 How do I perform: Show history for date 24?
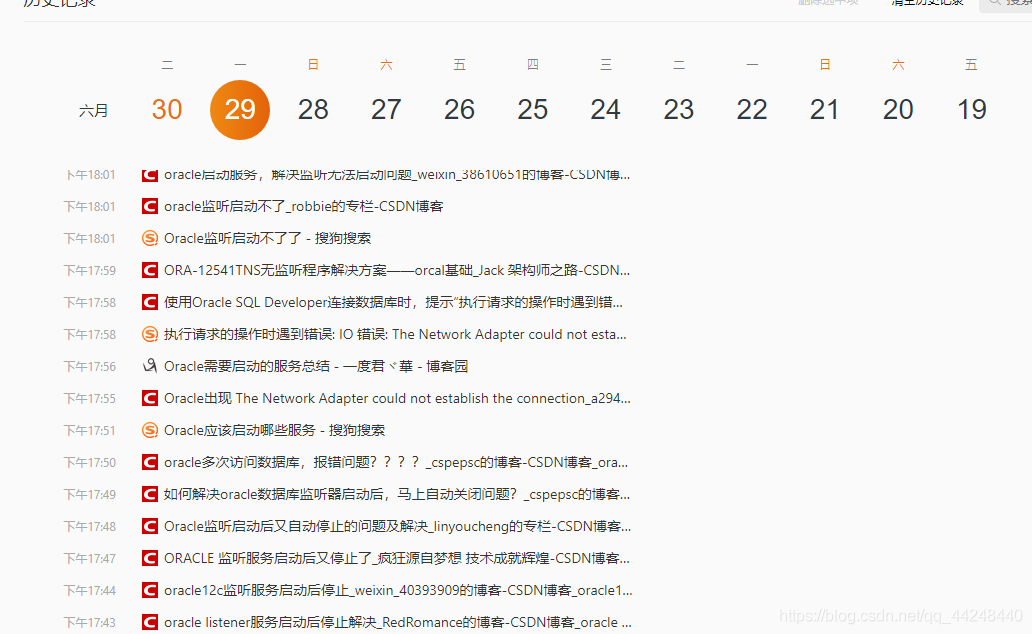[606, 109]
